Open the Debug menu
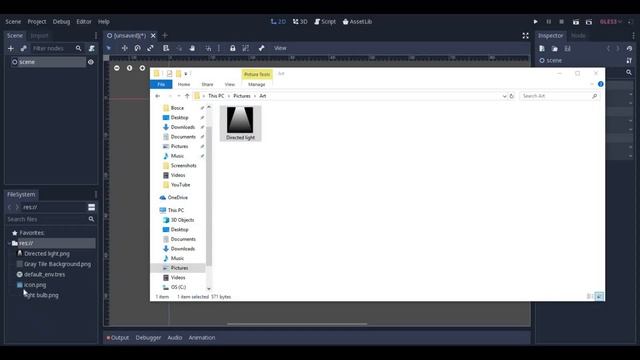 [61, 22]
